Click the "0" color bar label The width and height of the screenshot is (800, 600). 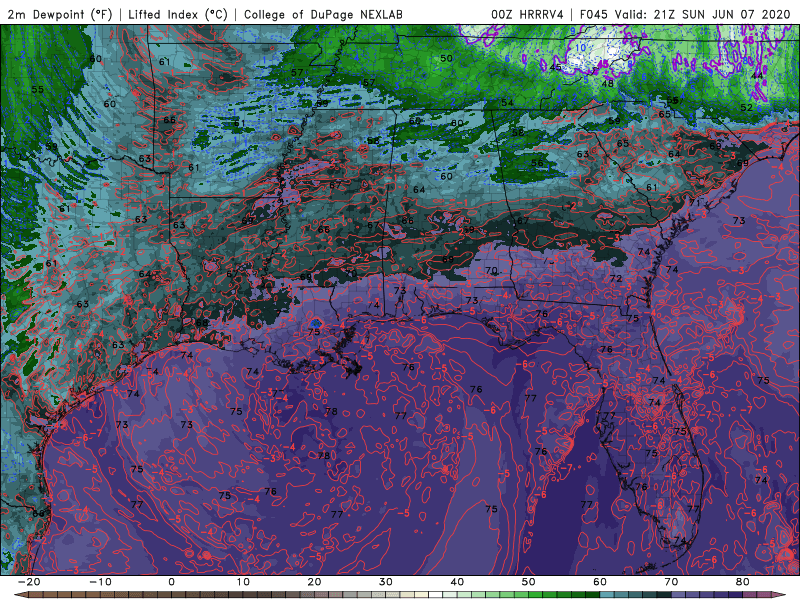171,582
